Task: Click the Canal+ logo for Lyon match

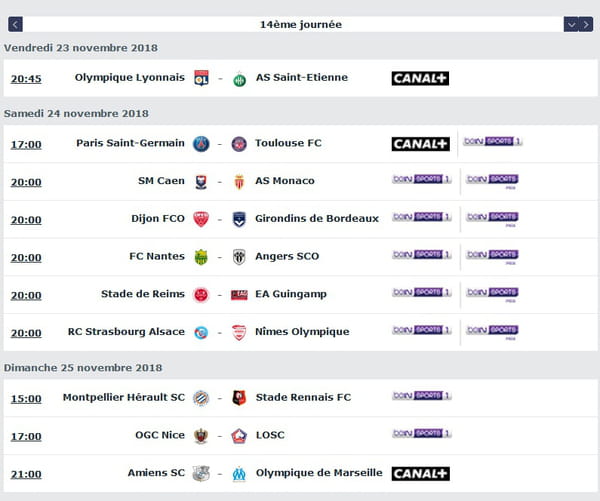Action: click(x=420, y=78)
